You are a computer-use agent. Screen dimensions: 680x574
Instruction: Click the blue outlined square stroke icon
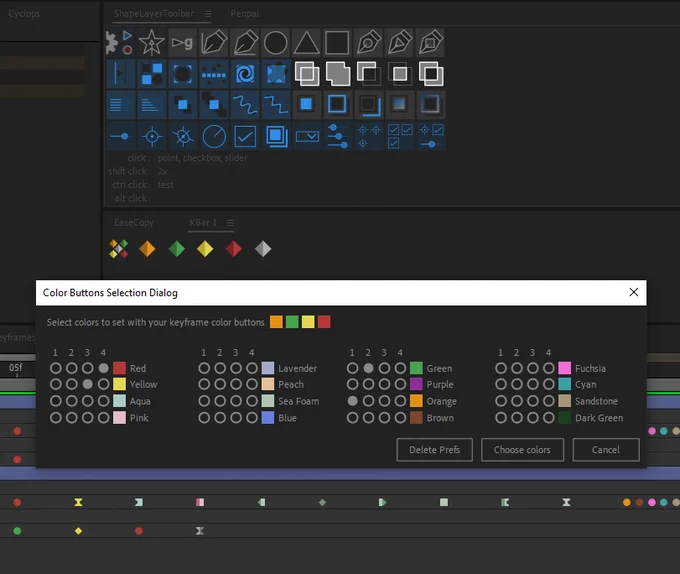pyautogui.click(x=337, y=104)
